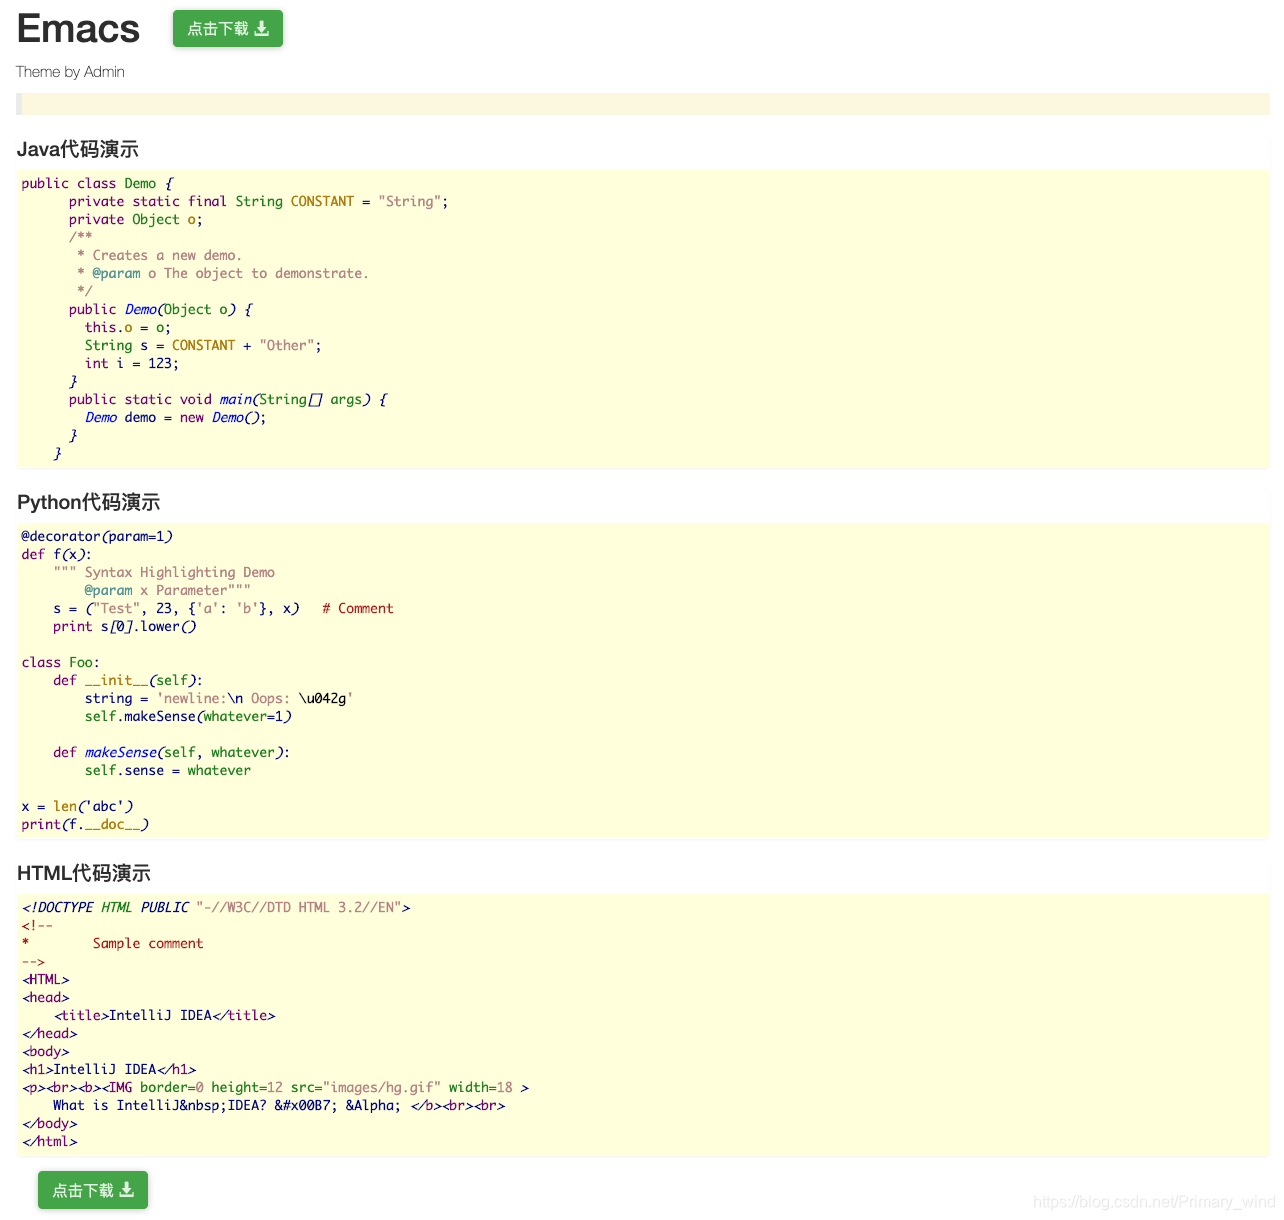1284x1220 pixels.
Task: Click the 'private static final String CONSTANT' line
Action: [x=259, y=202]
